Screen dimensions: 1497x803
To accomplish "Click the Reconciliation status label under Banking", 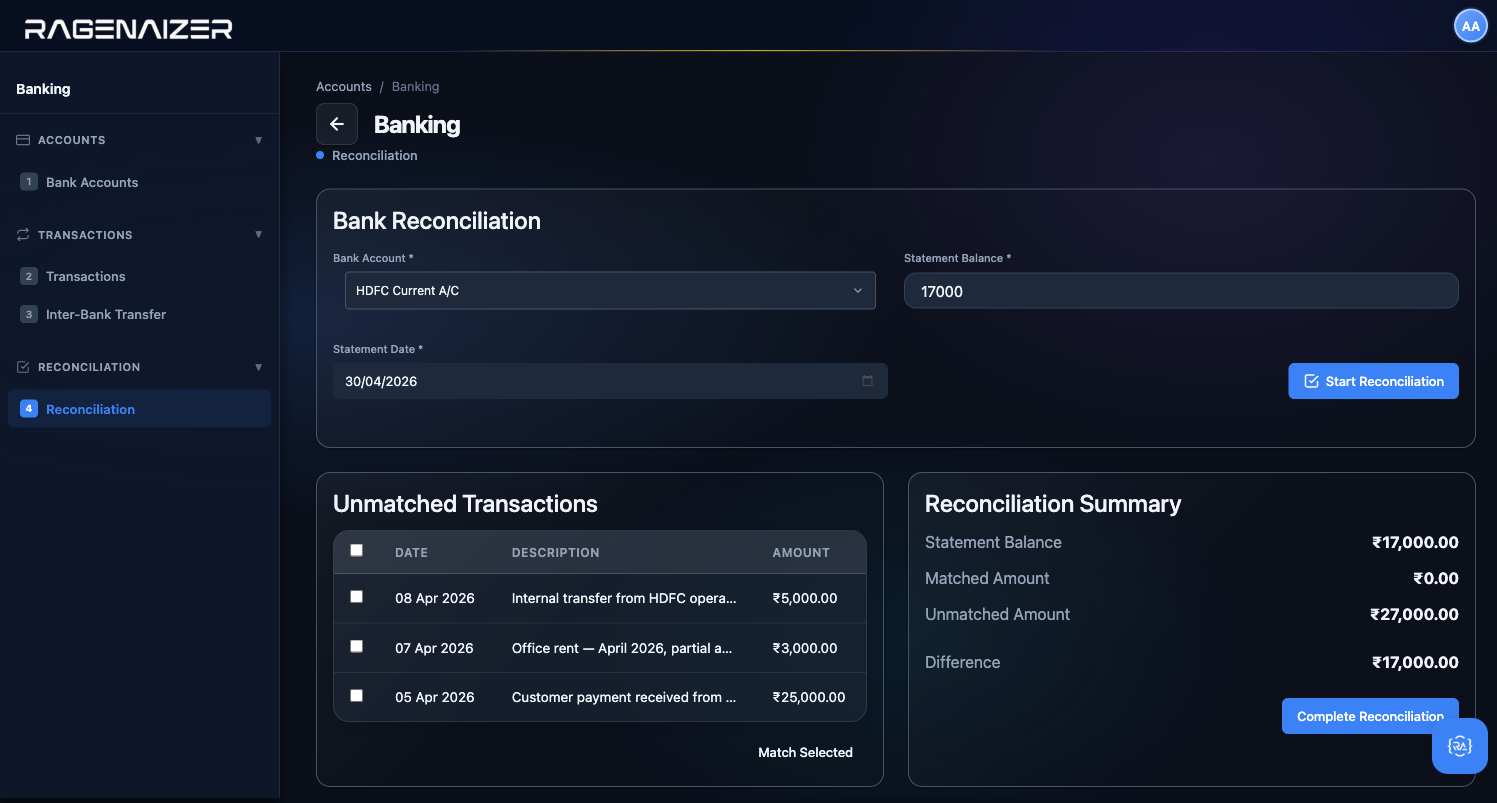I will point(375,155).
